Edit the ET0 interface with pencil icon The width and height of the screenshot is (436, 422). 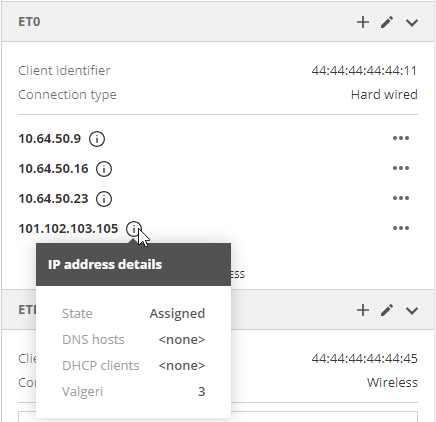(387, 22)
